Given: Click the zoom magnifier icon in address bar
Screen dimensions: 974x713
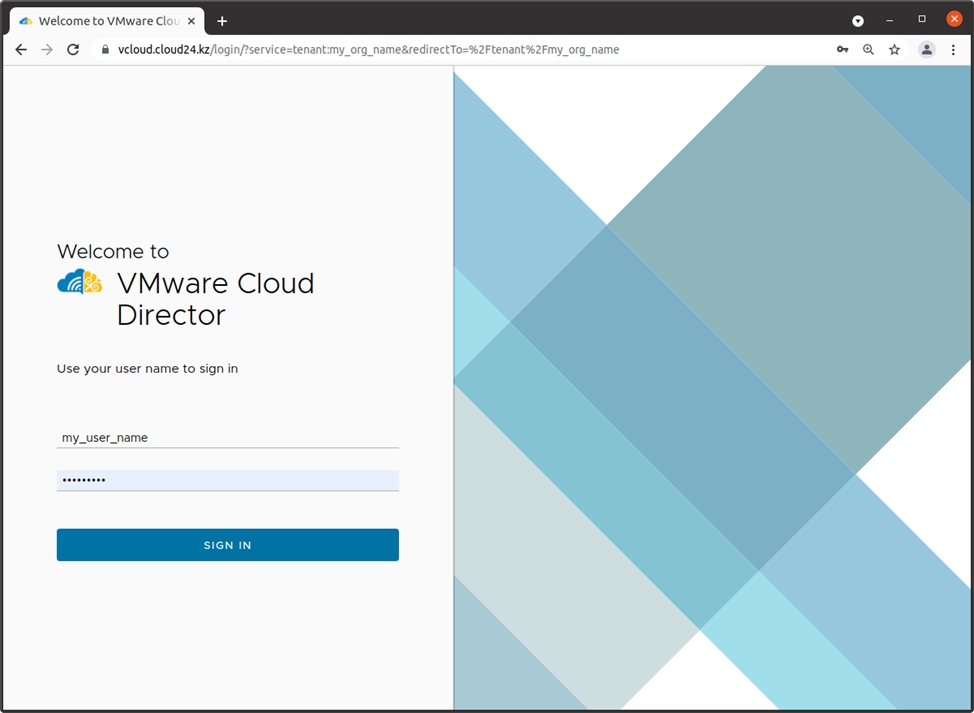Looking at the screenshot, I should click(x=868, y=49).
